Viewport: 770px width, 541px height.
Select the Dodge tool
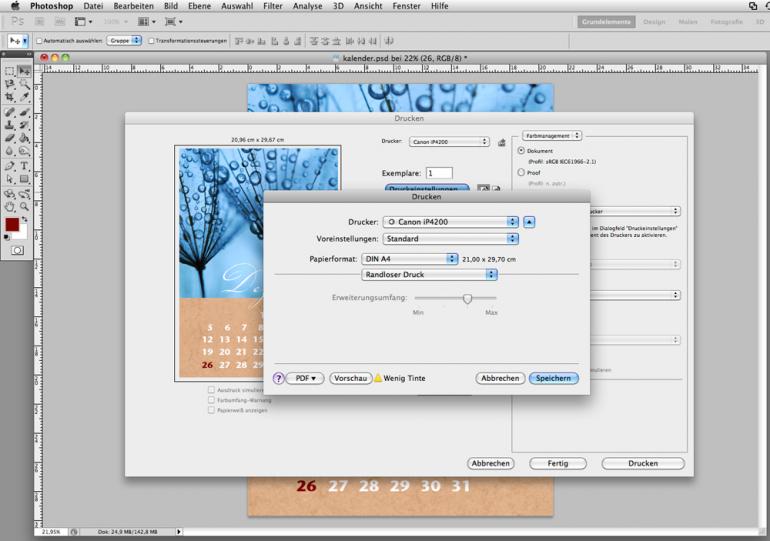pos(24,151)
